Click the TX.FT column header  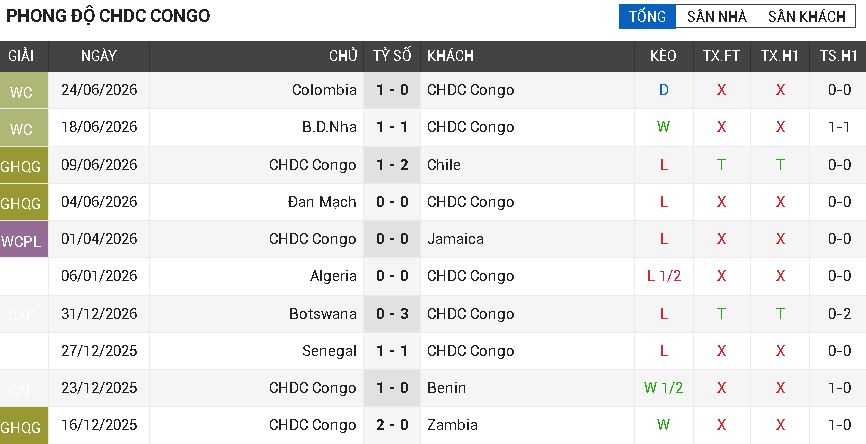(x=721, y=56)
